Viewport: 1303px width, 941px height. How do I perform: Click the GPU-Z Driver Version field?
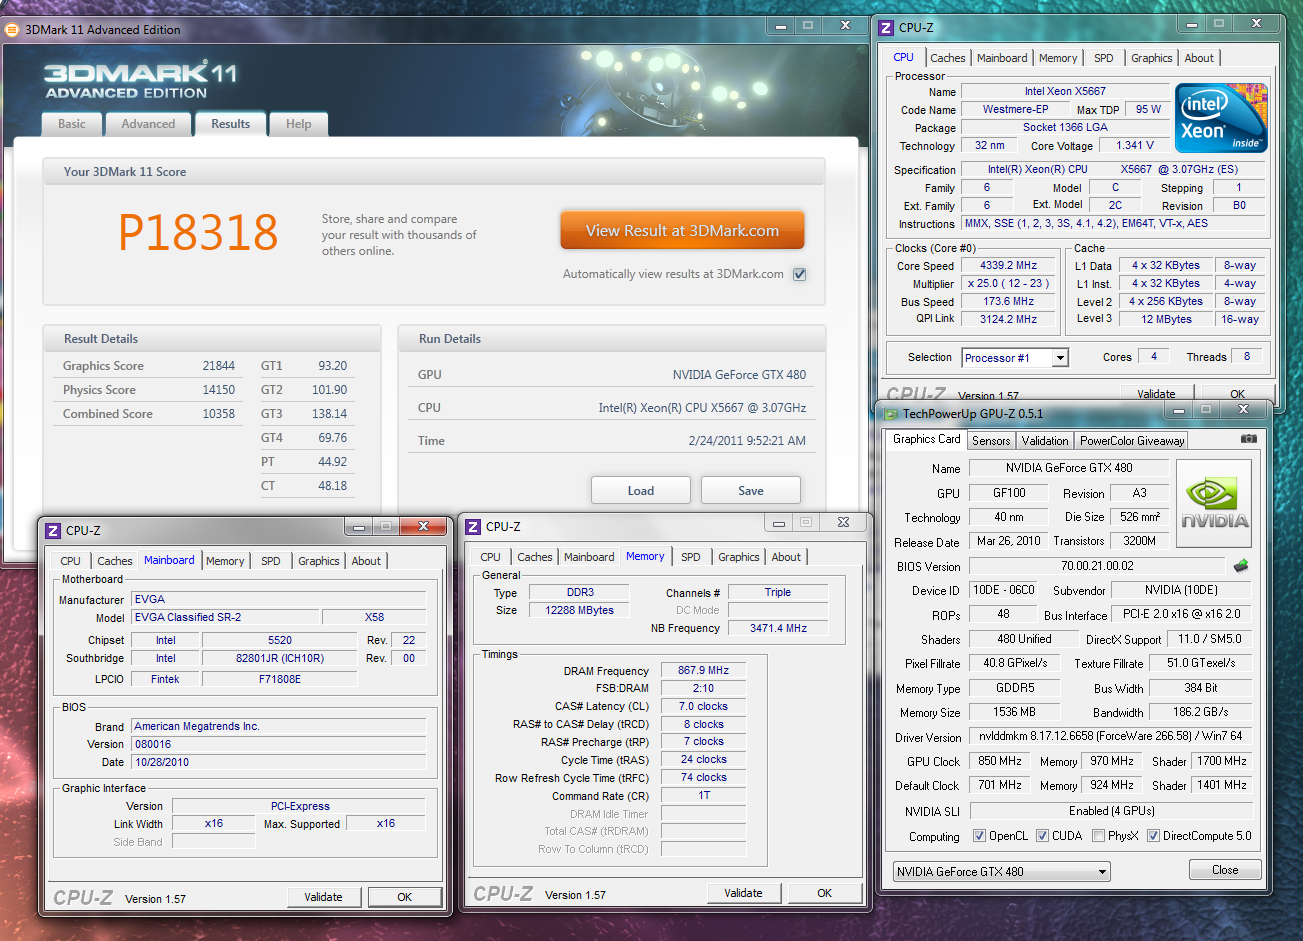(x=1111, y=737)
